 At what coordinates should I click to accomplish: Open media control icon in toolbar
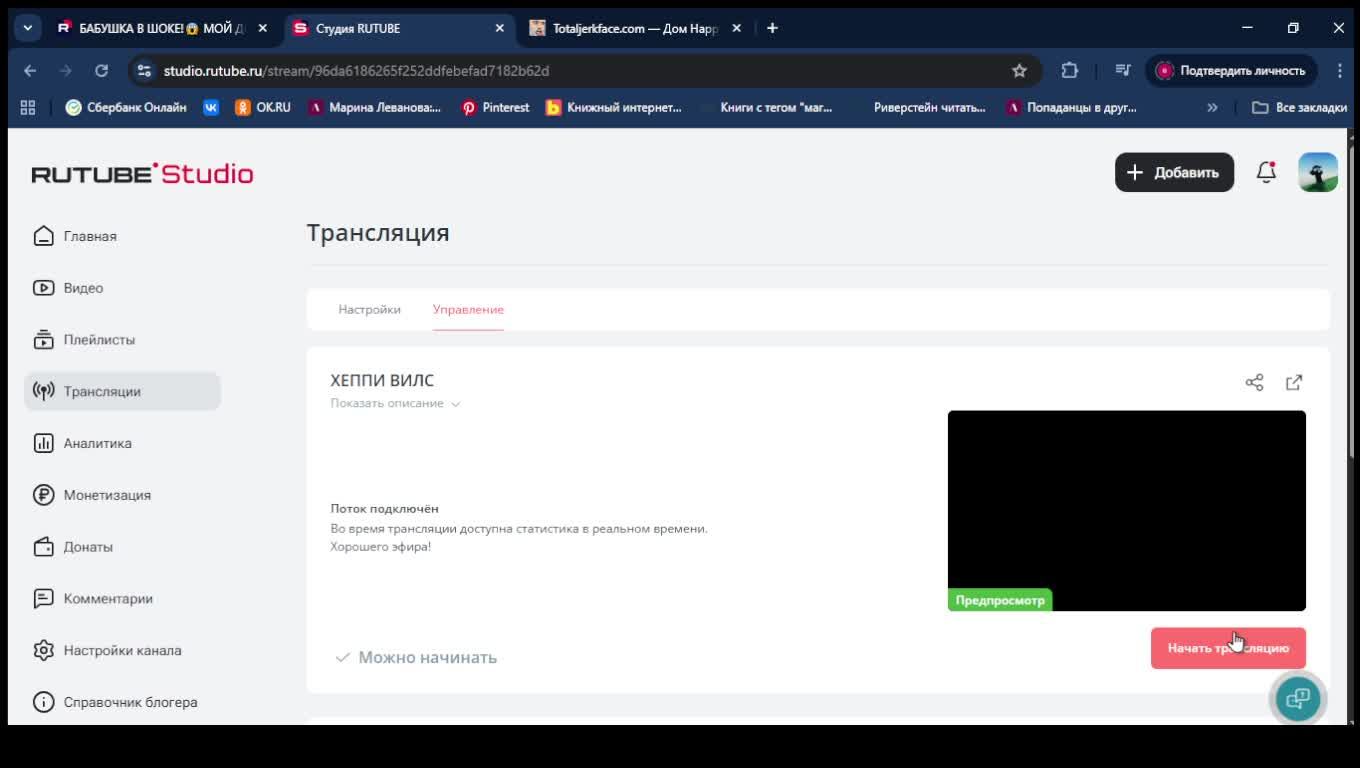[1123, 71]
